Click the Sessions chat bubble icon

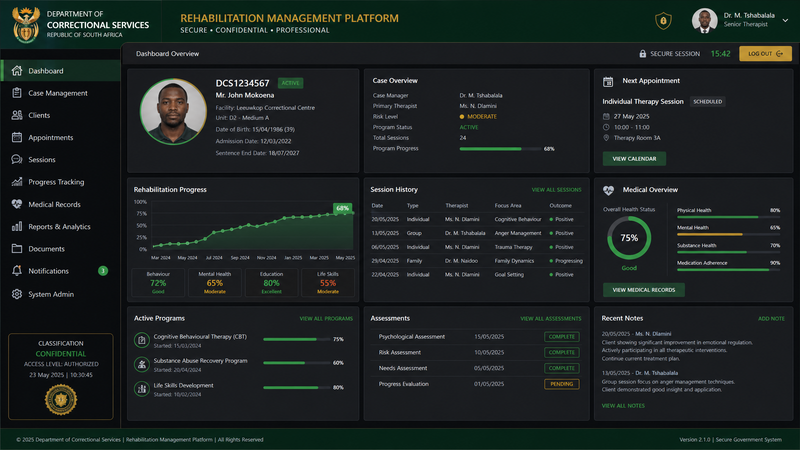17,159
